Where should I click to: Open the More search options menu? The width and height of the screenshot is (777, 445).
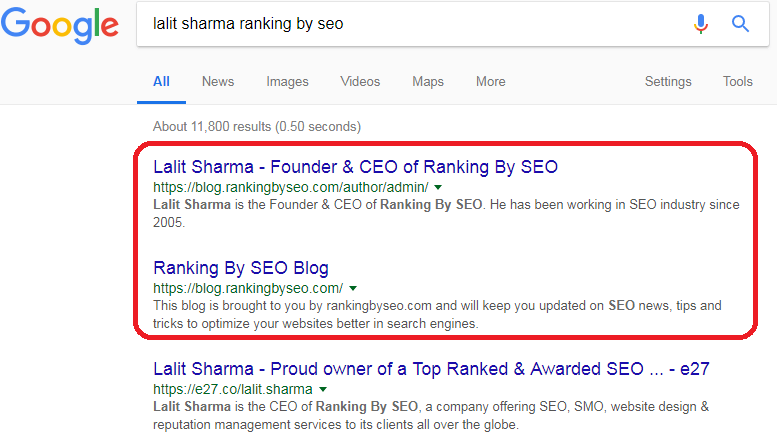(x=491, y=81)
